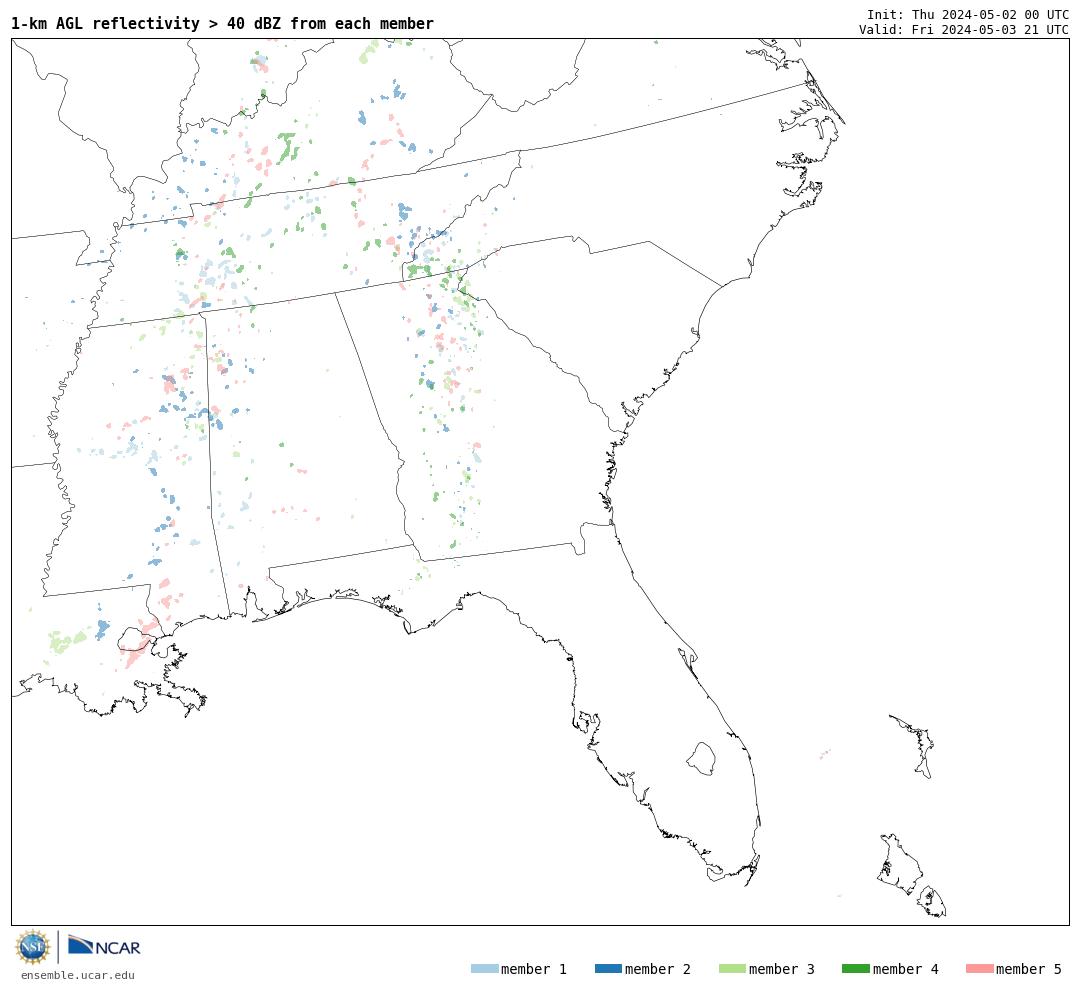Click the member 2 dark blue legend swatch
The width and height of the screenshot is (1080, 988).
point(608,969)
